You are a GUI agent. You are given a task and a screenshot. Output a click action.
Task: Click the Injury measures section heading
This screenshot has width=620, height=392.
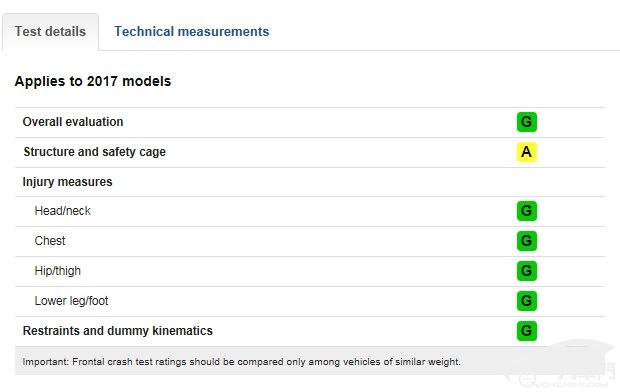point(68,182)
